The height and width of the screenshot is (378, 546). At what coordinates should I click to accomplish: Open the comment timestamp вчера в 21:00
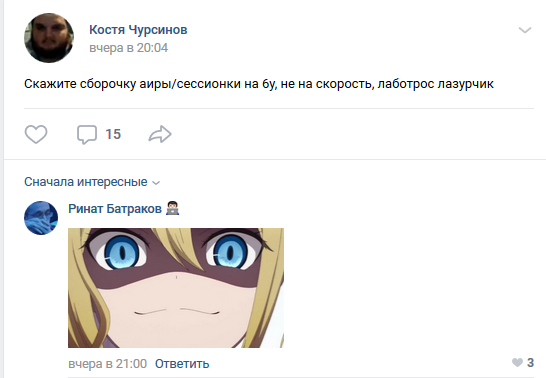coord(108,364)
